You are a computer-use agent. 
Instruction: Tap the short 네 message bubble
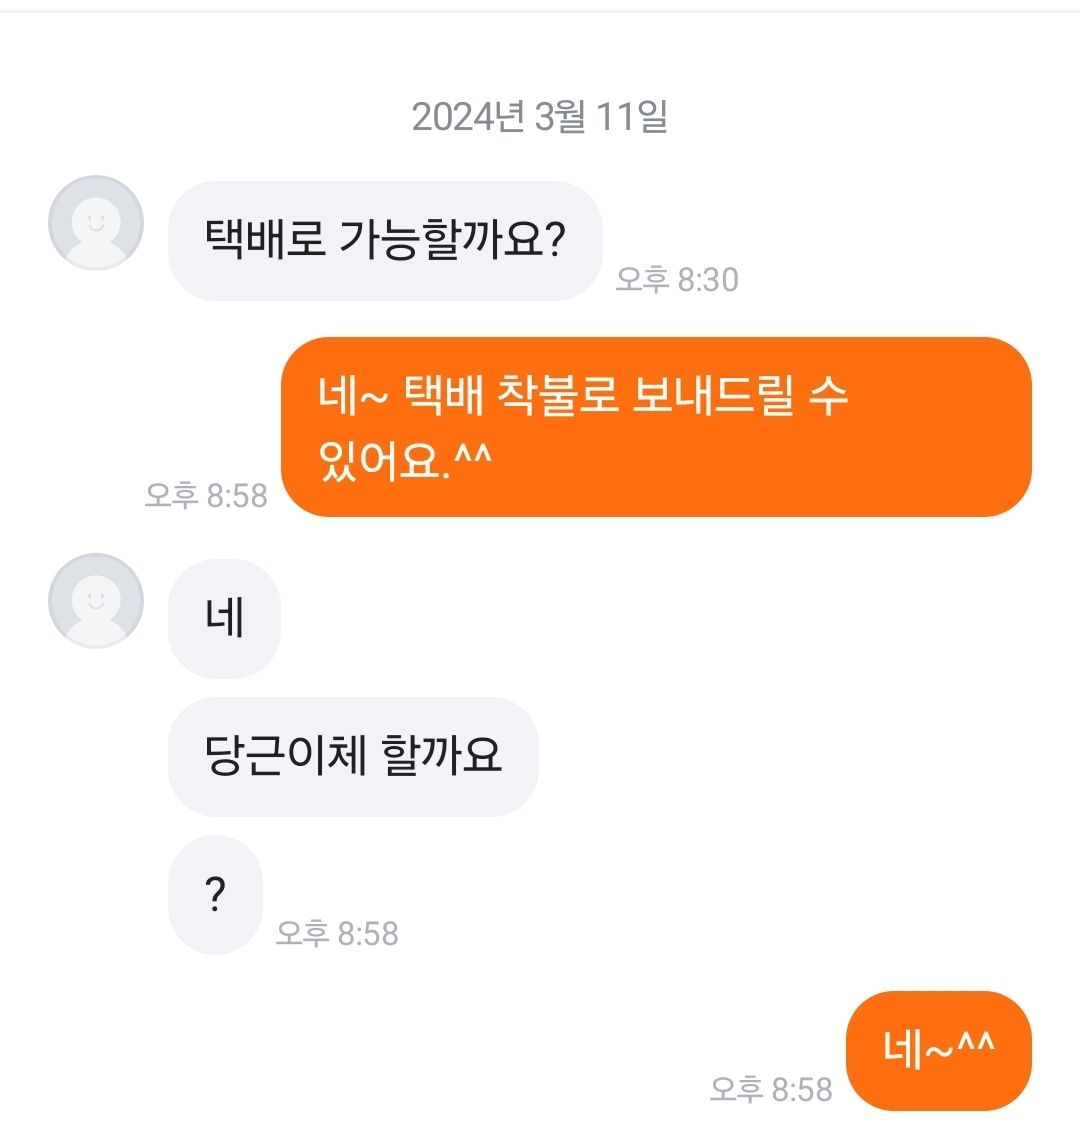(224, 618)
